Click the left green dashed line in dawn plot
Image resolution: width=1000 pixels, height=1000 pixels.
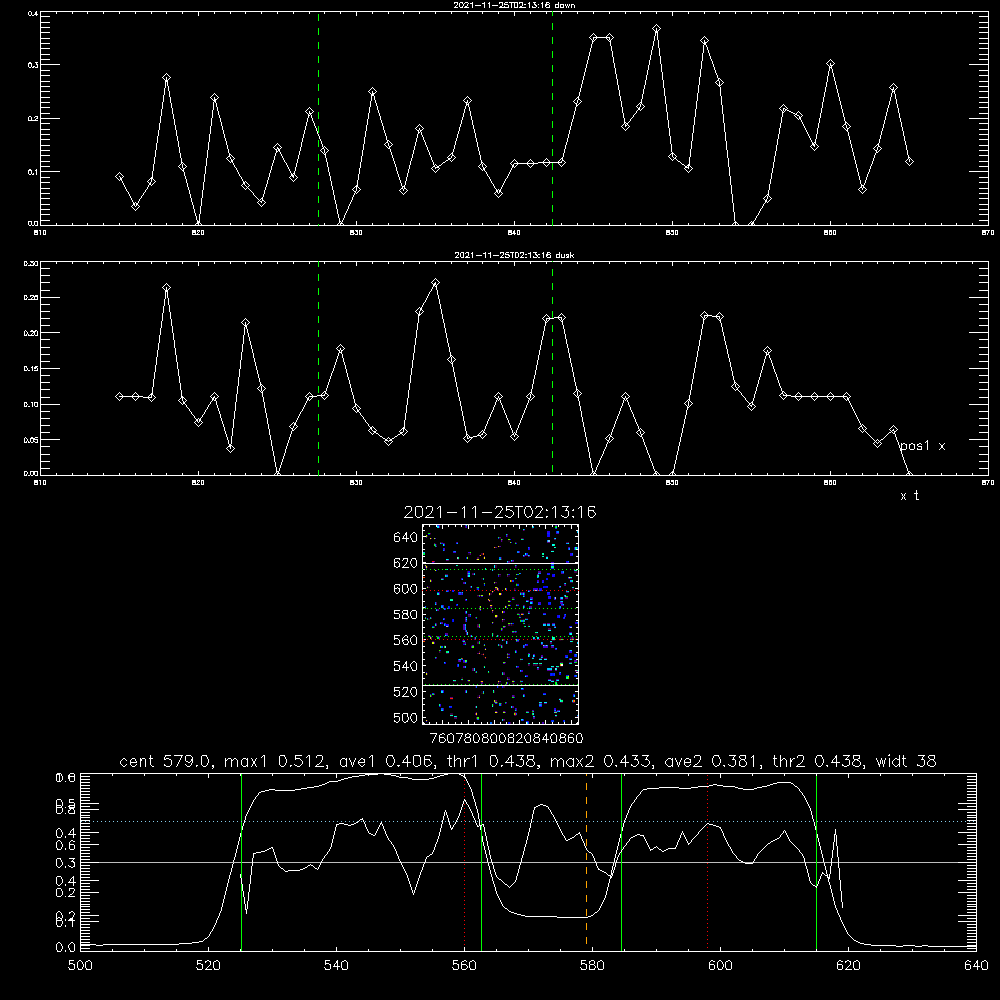pos(318,118)
